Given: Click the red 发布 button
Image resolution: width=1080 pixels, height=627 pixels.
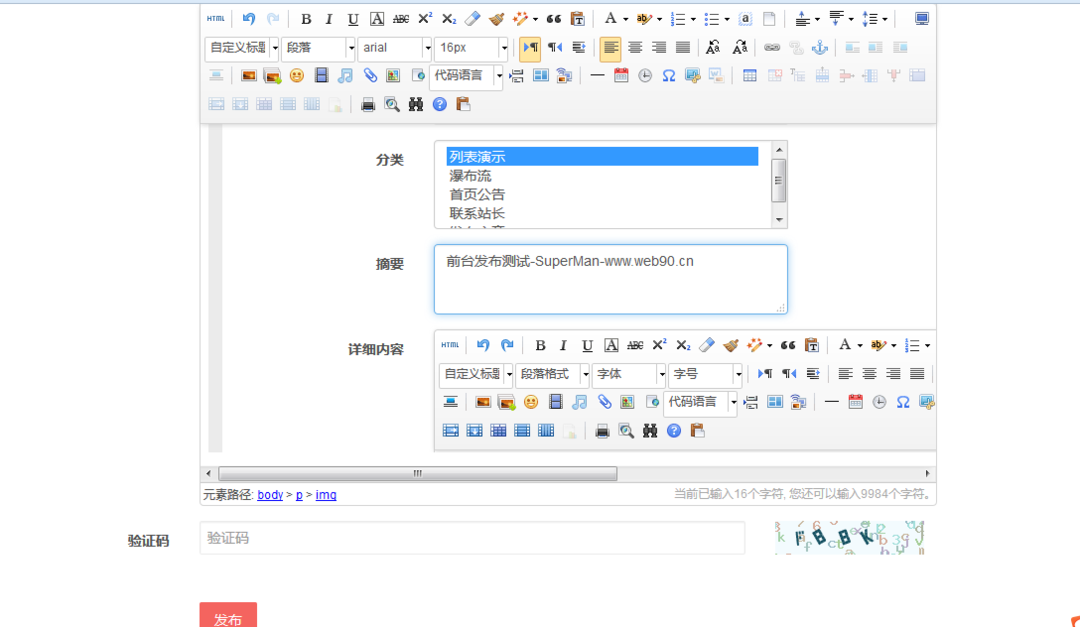Looking at the screenshot, I should (x=228, y=615).
